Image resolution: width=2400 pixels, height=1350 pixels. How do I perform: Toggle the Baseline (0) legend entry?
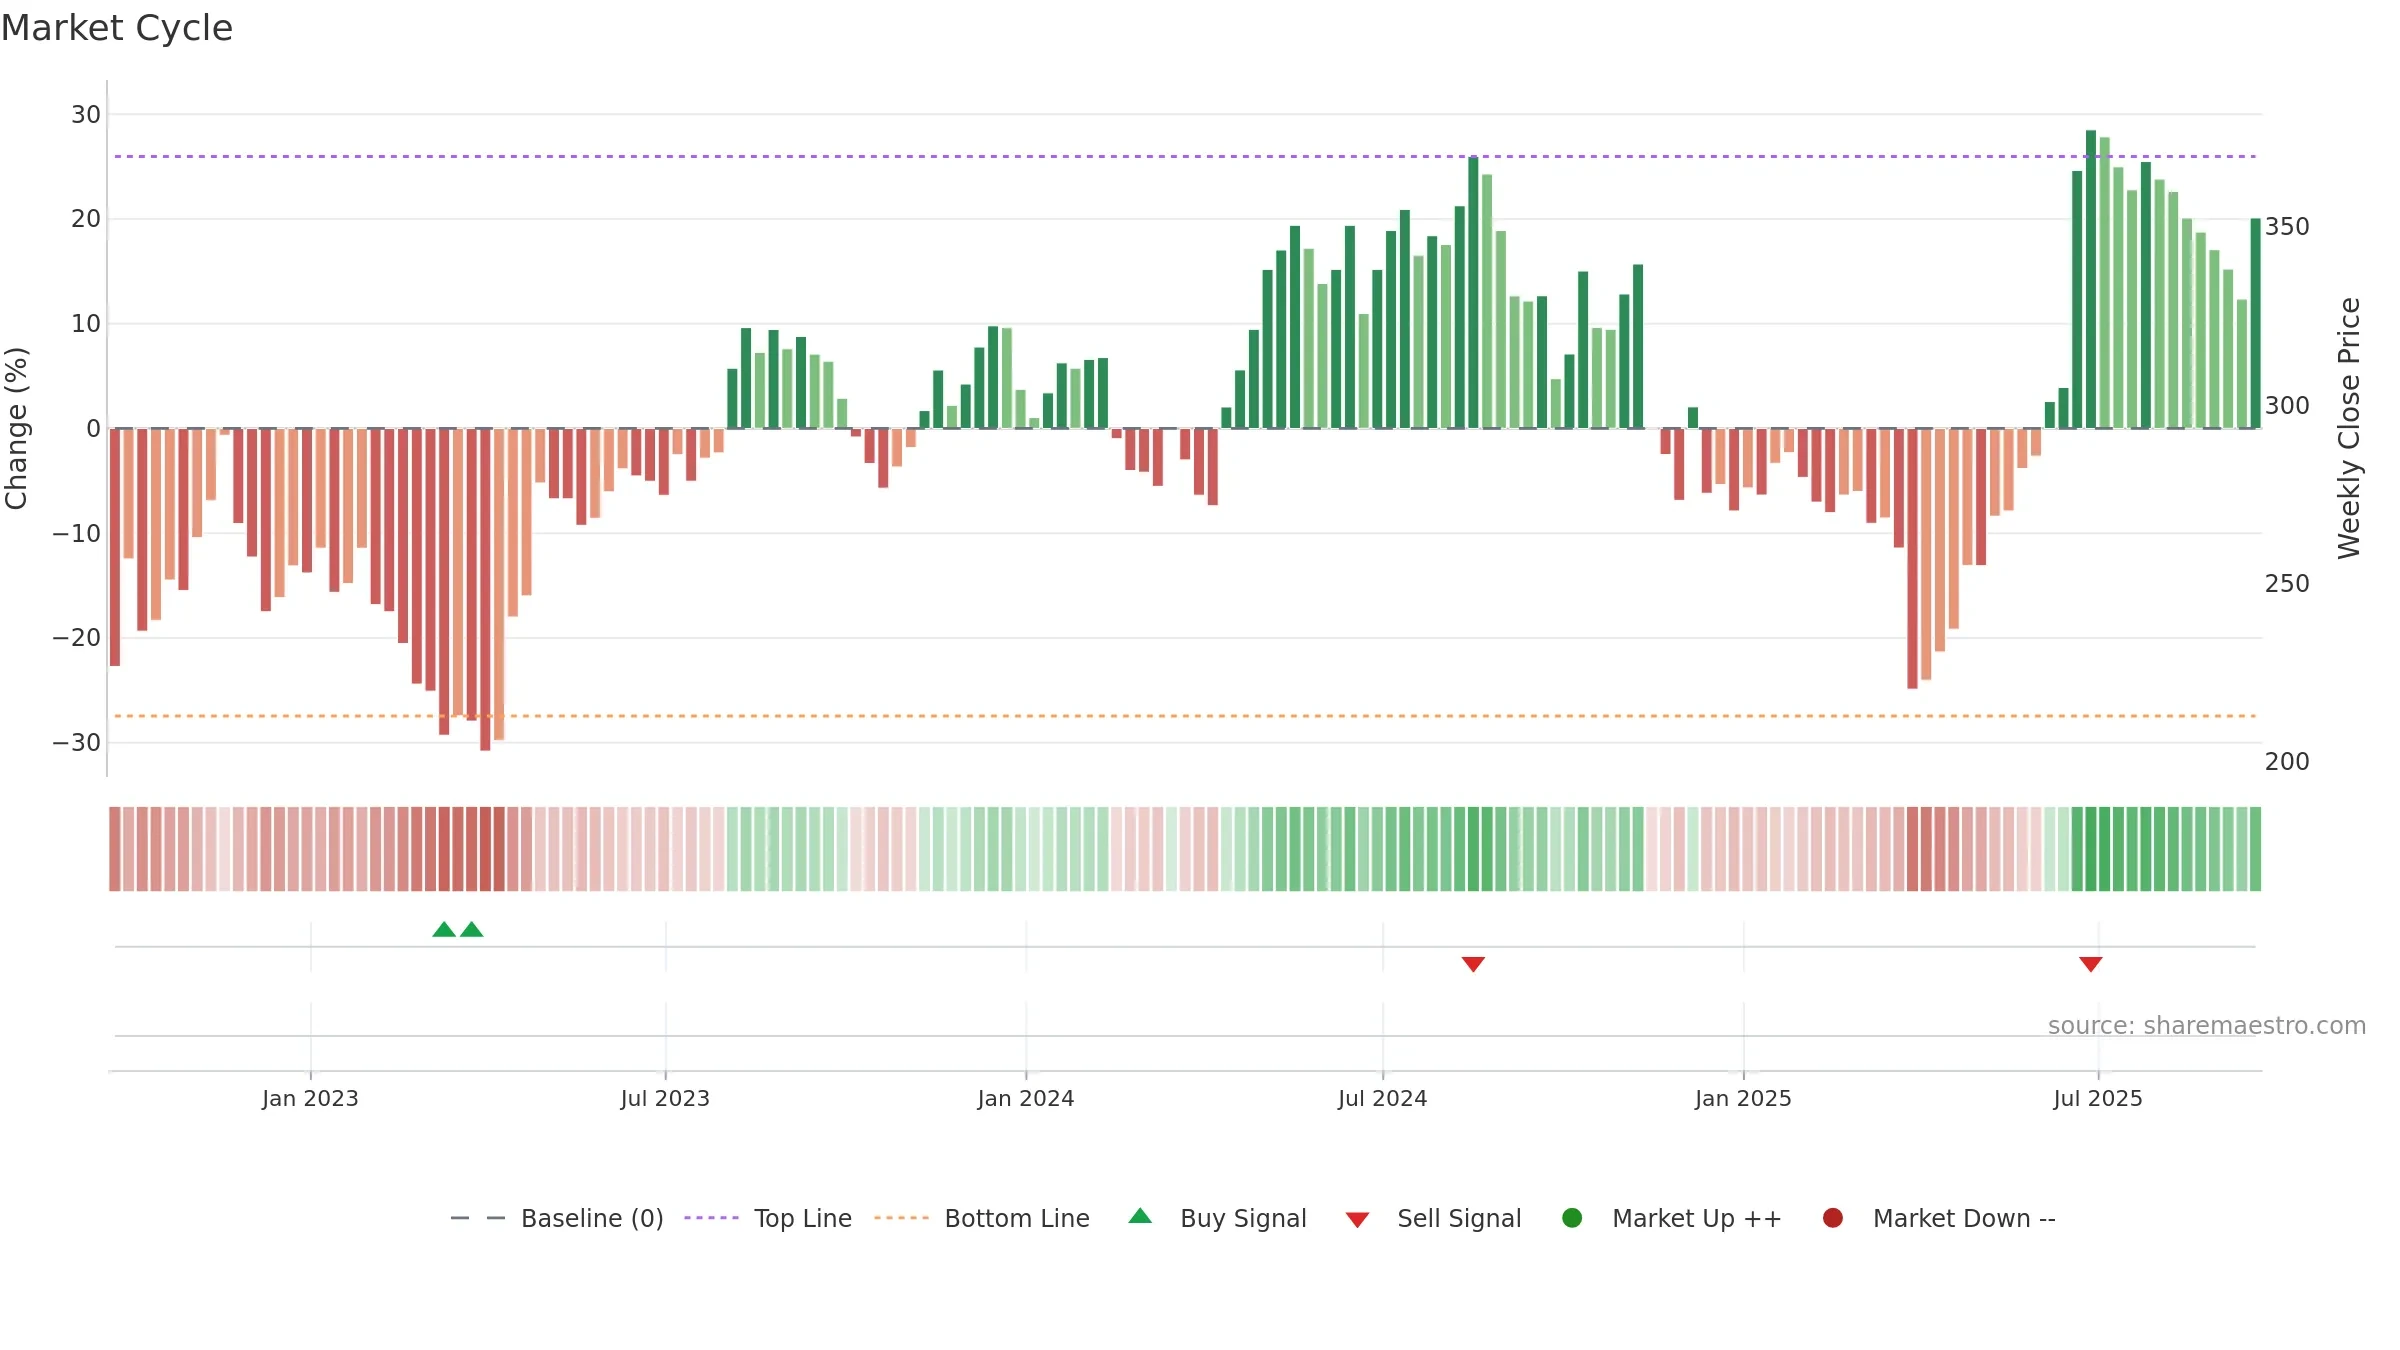(x=592, y=1218)
